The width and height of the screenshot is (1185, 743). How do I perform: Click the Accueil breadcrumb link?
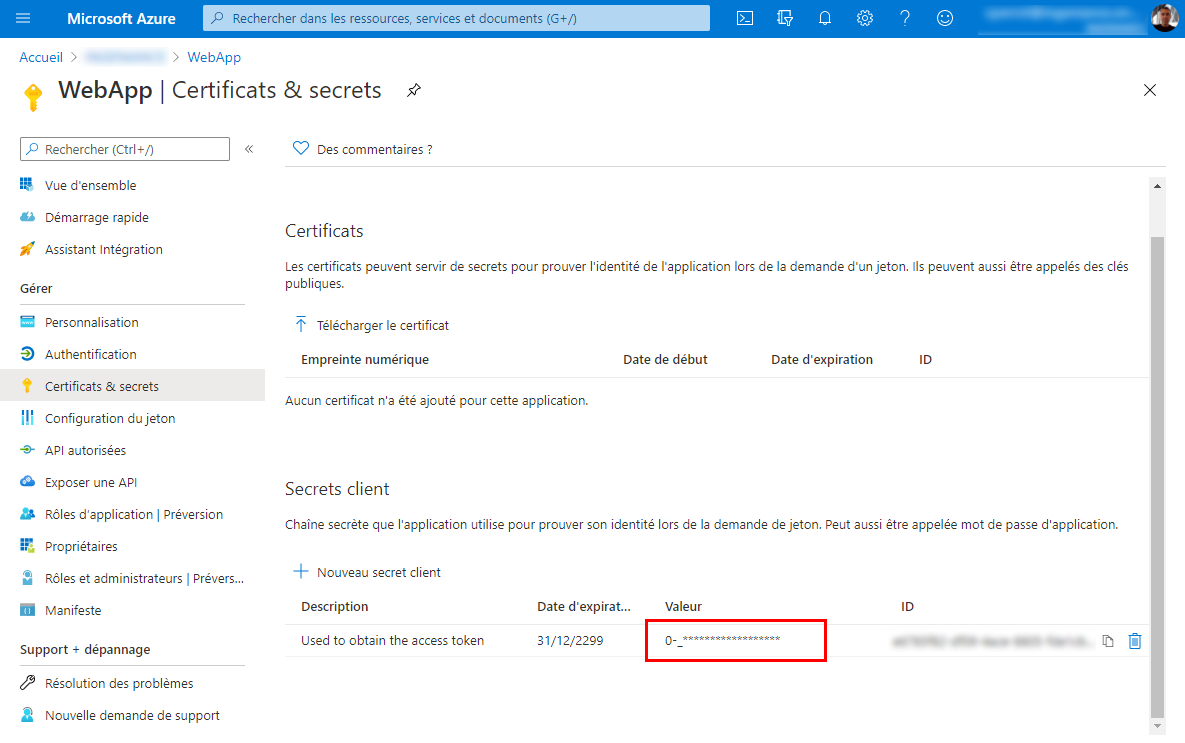pos(41,57)
